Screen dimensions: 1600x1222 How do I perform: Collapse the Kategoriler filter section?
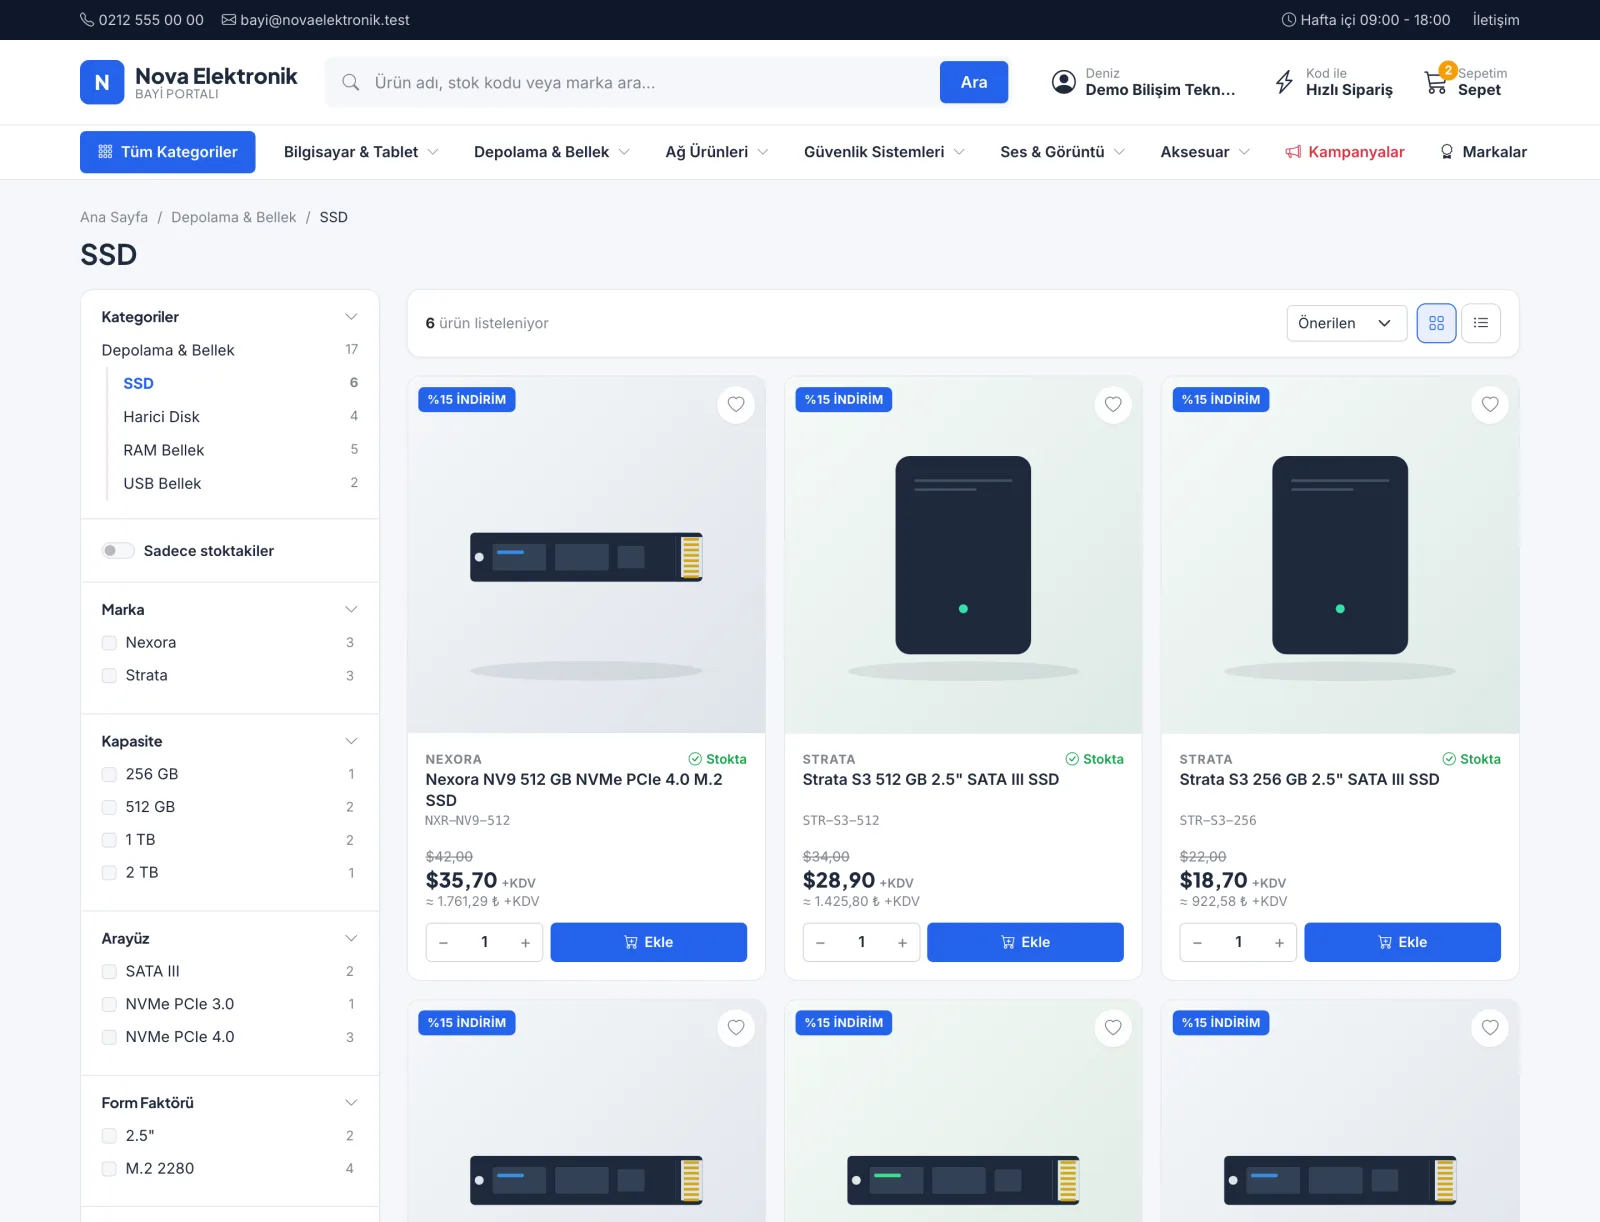point(351,317)
